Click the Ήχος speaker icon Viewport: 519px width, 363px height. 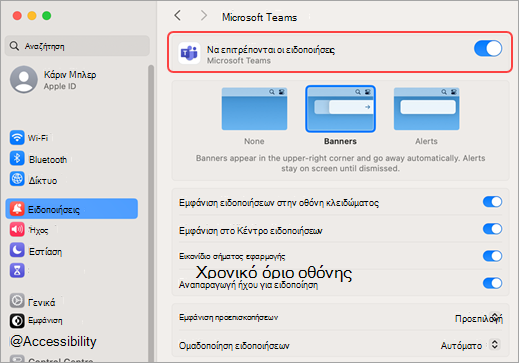(x=17, y=230)
